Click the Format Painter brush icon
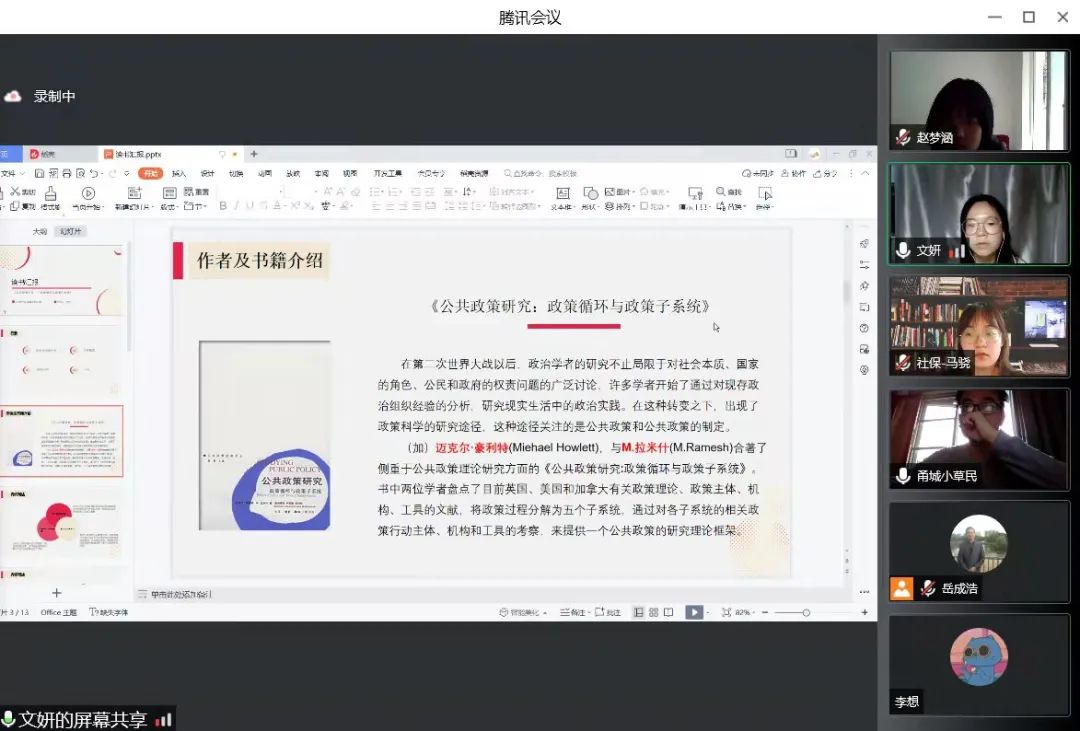This screenshot has height=731, width=1080. [x=50, y=193]
